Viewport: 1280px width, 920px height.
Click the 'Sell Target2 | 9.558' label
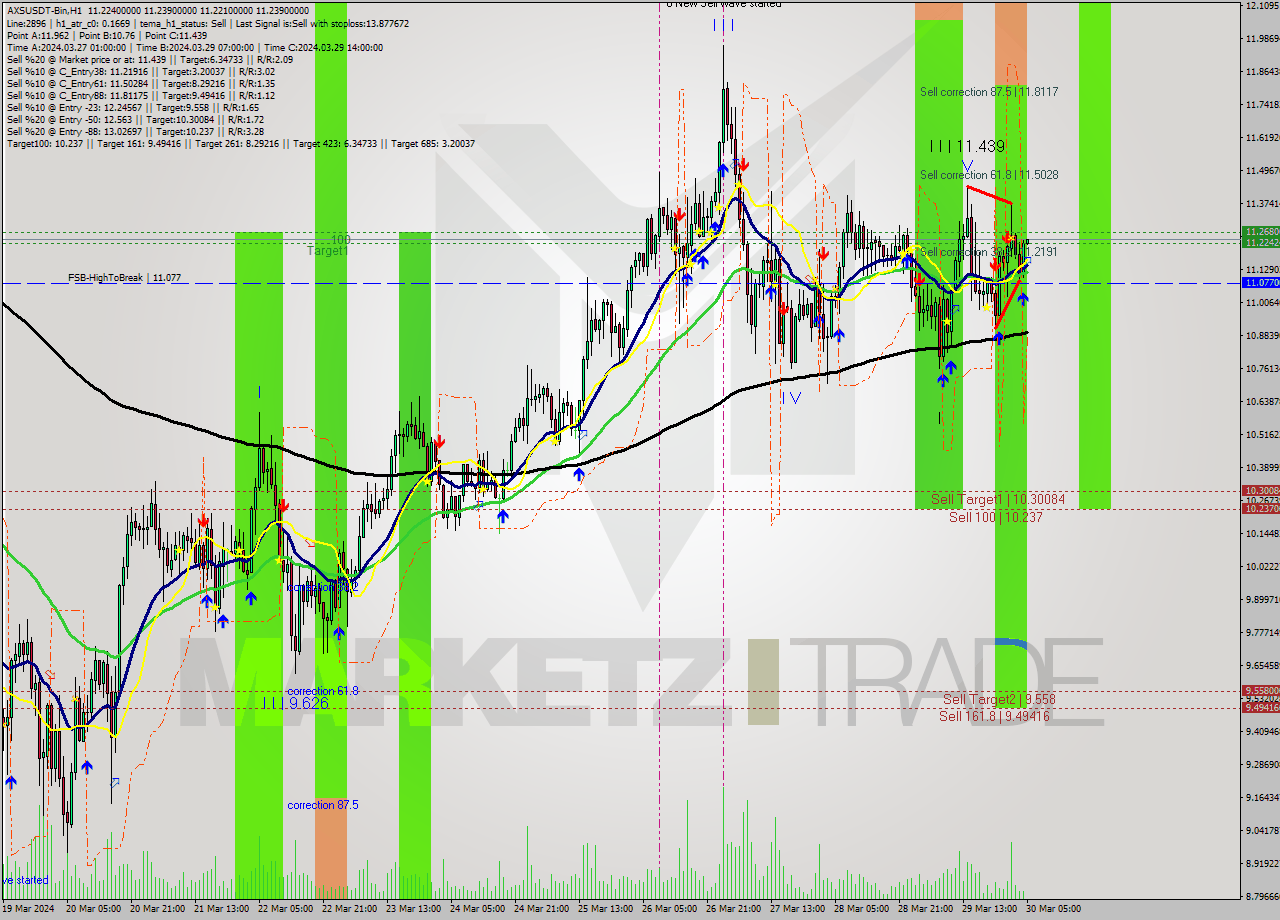[999, 700]
